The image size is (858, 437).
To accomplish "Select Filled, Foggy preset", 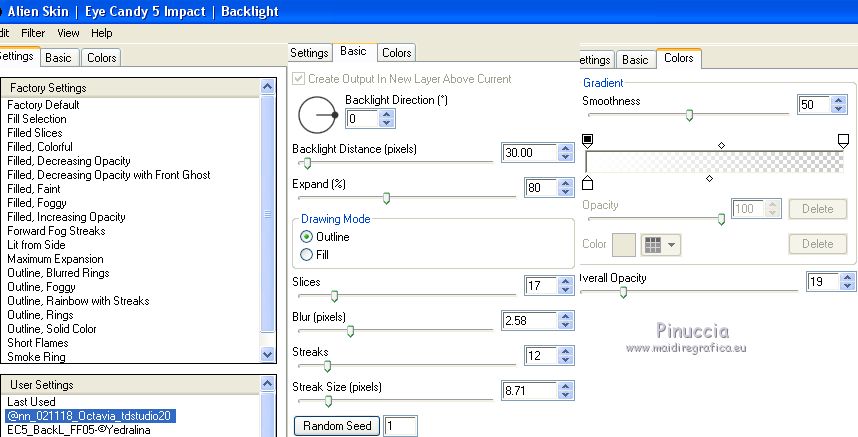I will (x=37, y=203).
